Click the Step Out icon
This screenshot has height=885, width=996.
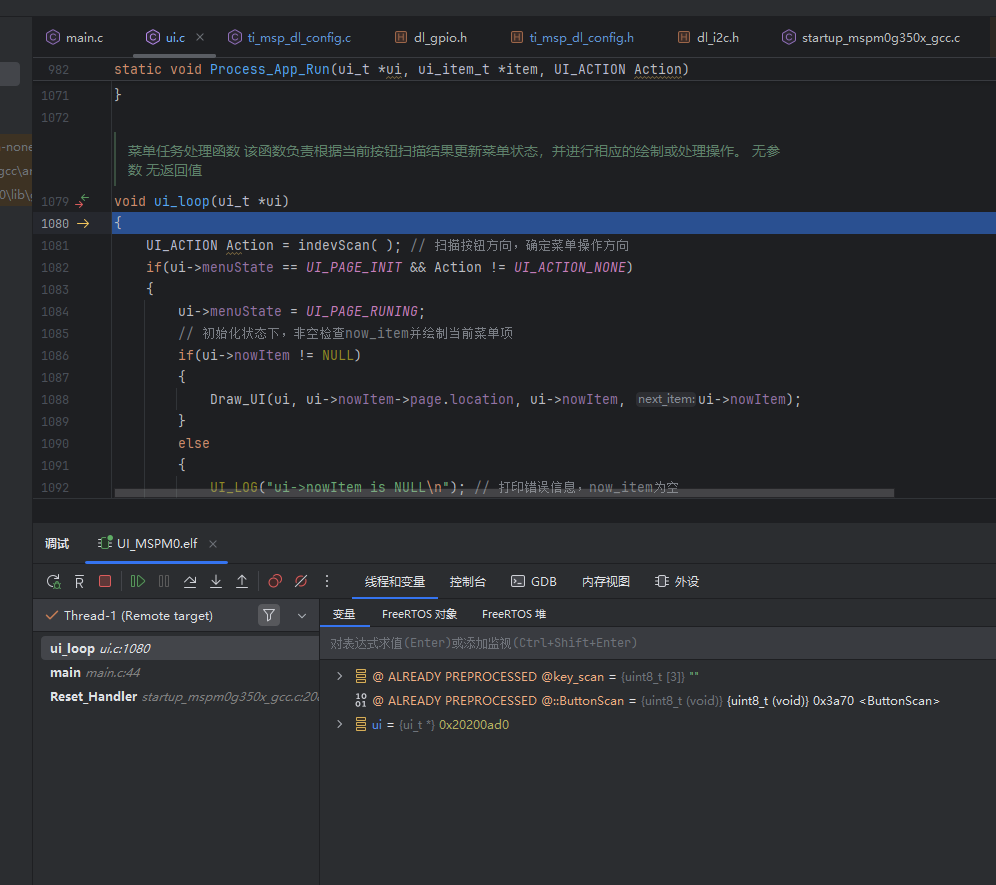[242, 581]
